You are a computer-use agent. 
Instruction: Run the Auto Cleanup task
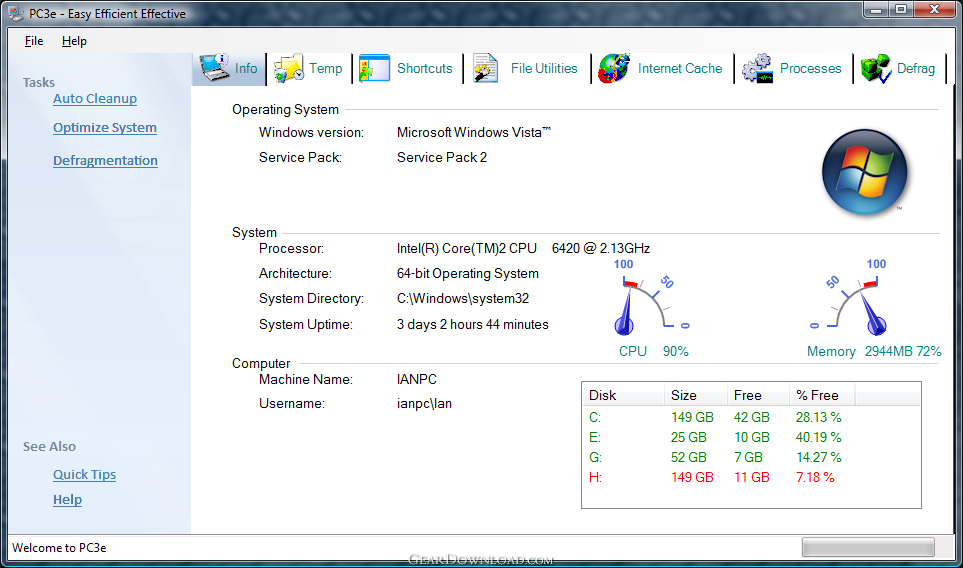click(x=95, y=98)
